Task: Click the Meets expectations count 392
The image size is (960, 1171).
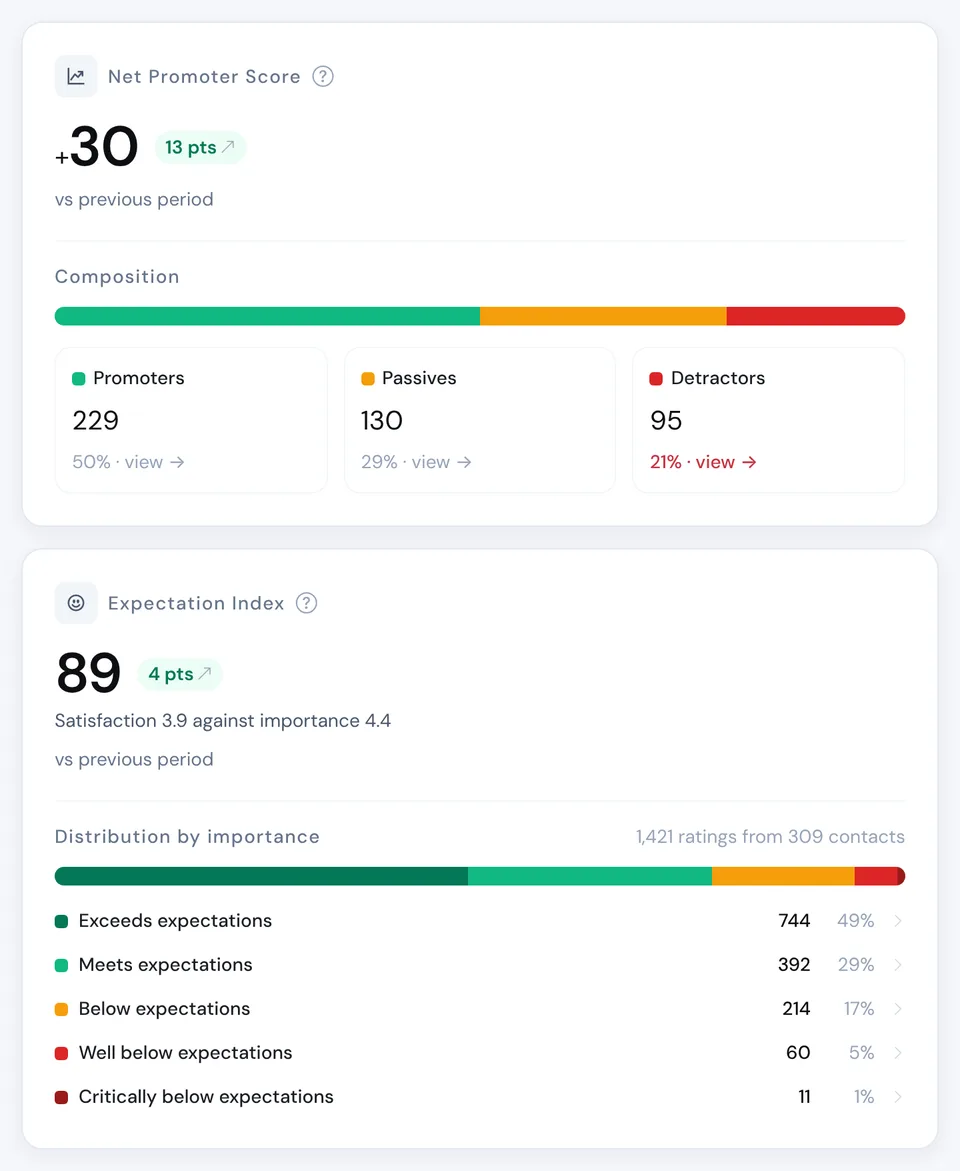Action: tap(794, 965)
